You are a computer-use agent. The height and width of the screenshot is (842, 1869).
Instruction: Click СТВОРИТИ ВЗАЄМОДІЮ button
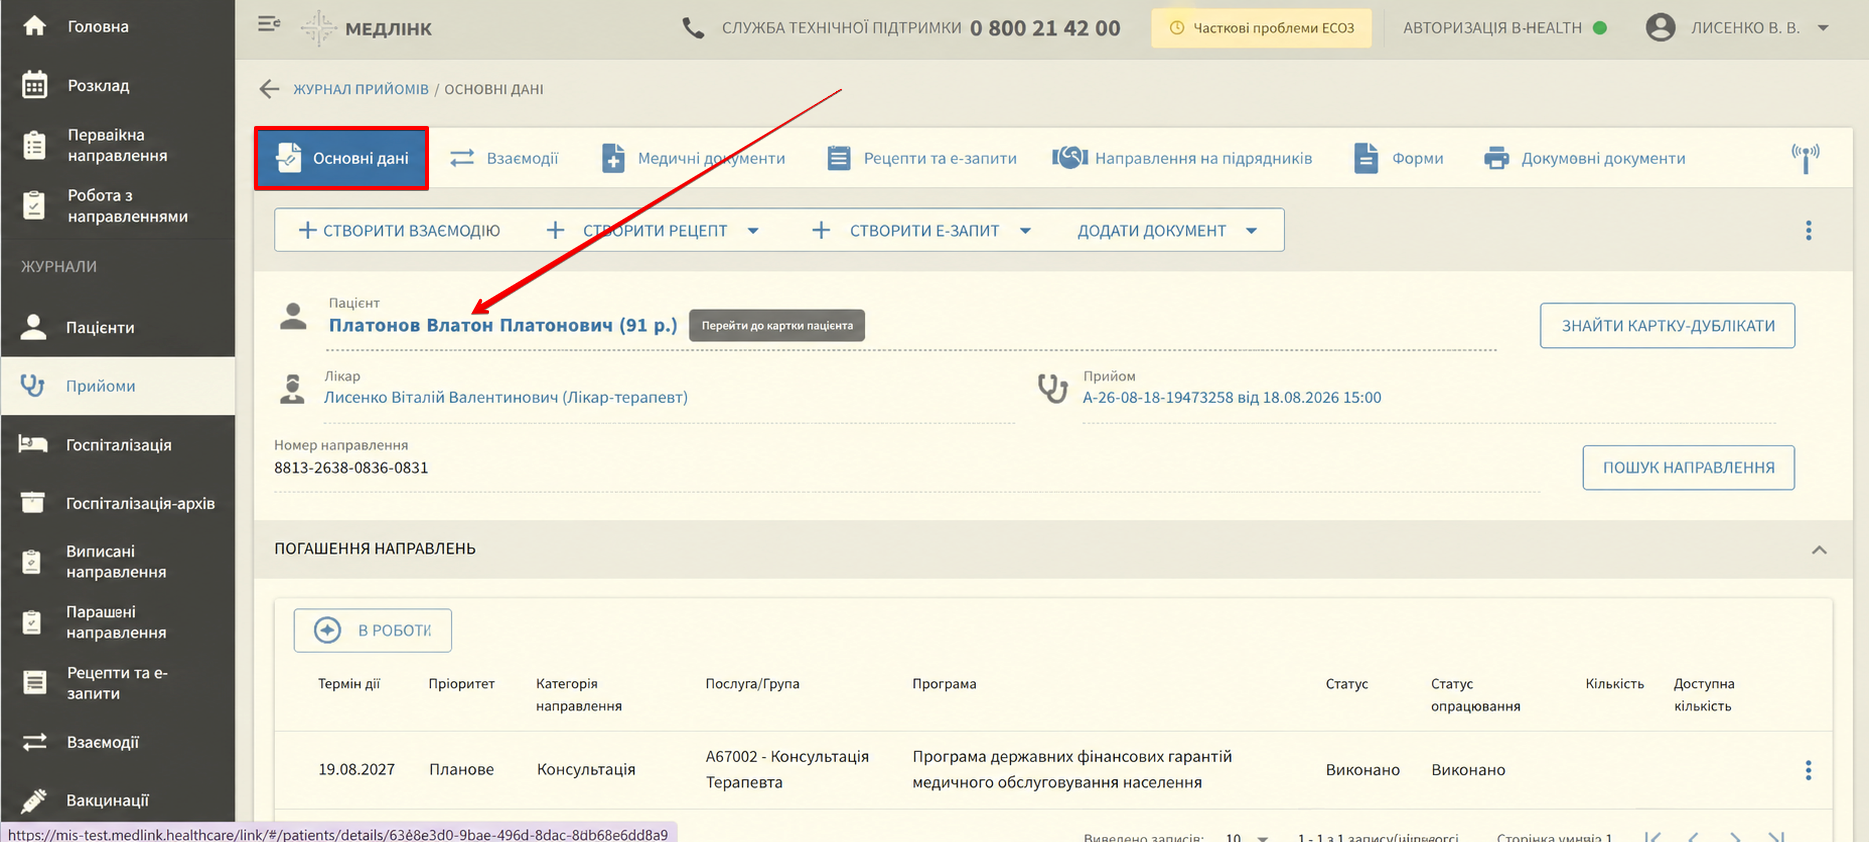point(399,231)
